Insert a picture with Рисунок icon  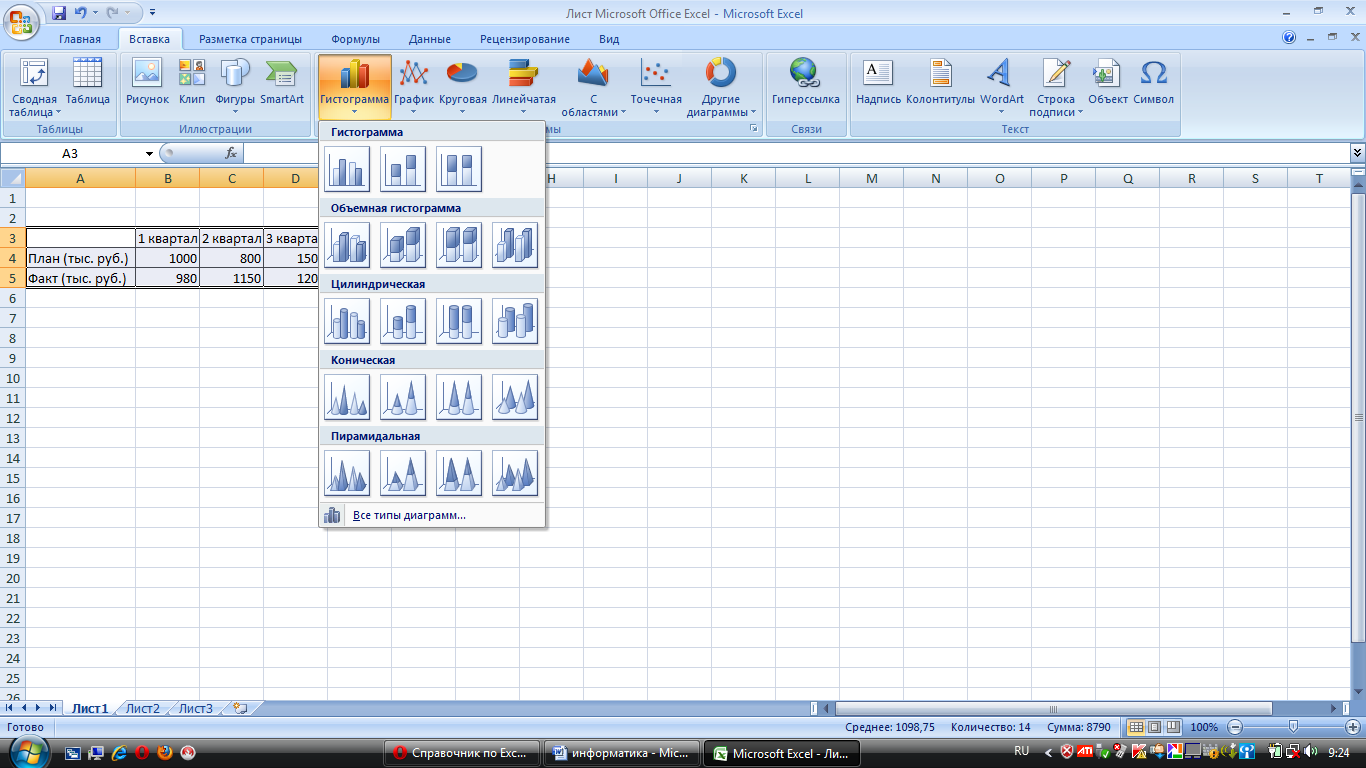tap(147, 83)
